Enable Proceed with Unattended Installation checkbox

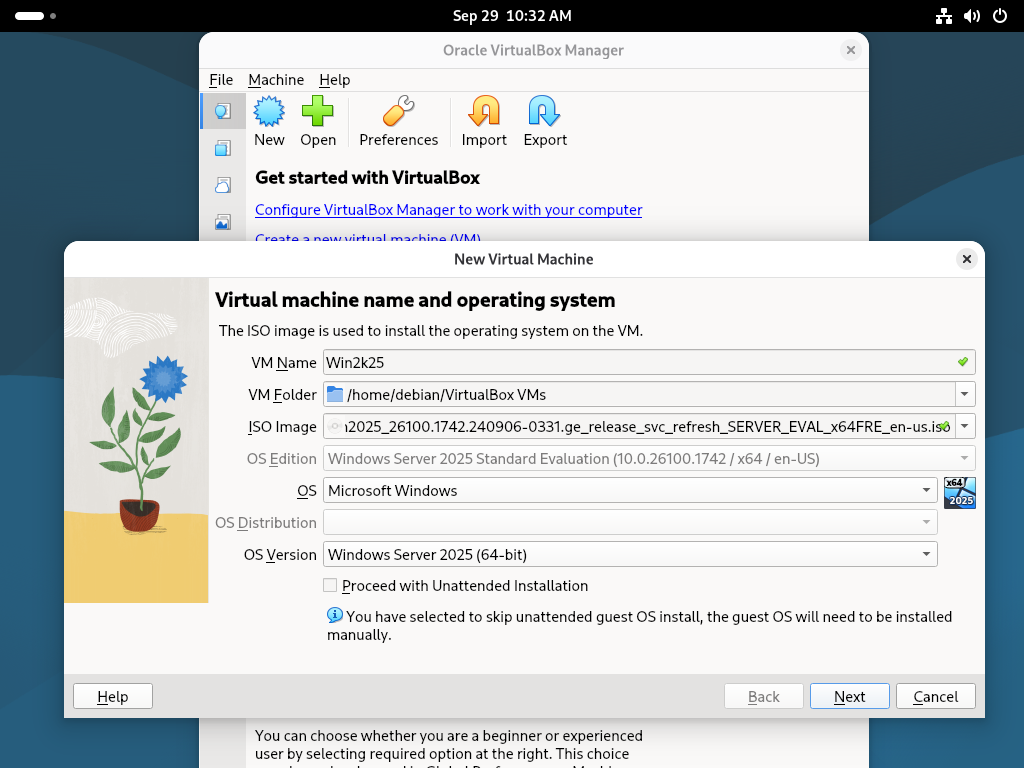point(330,586)
